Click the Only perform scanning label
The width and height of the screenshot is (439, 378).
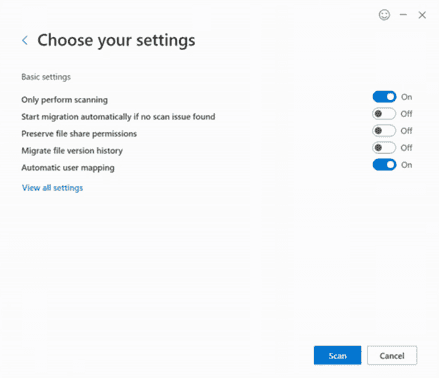(x=64, y=100)
